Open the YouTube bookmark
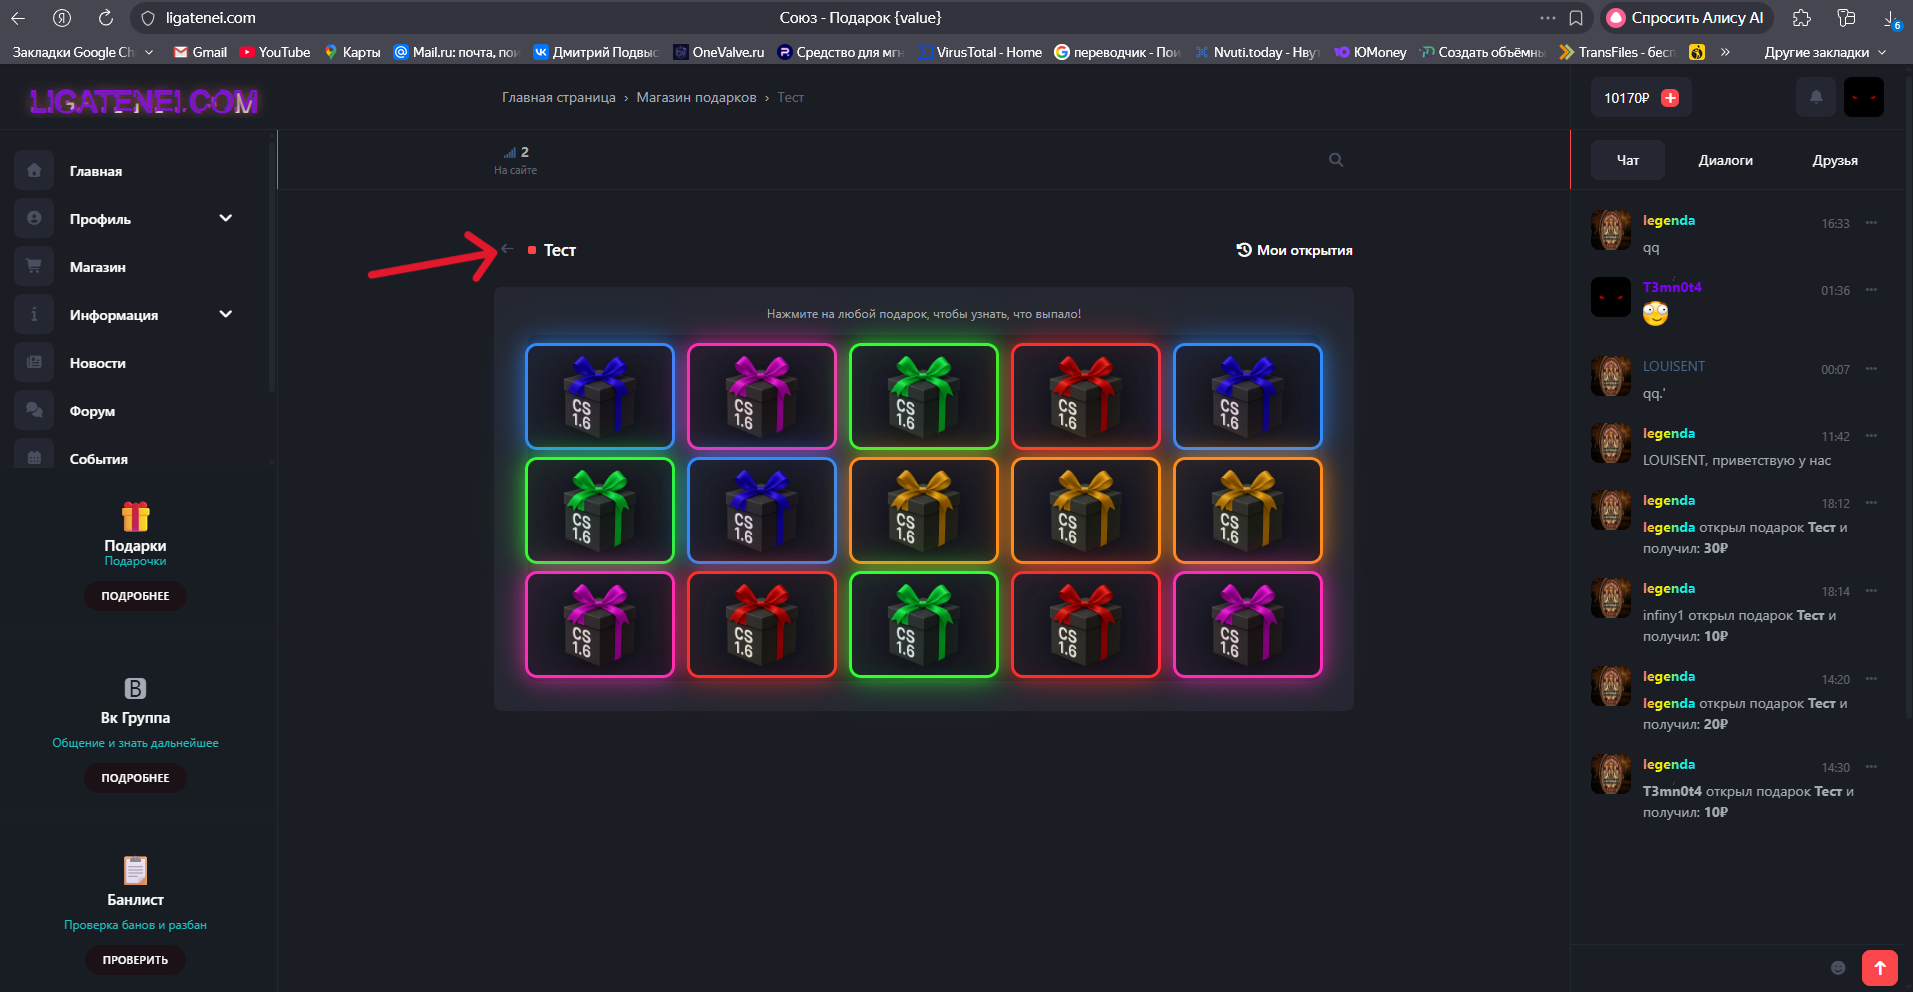 pos(275,52)
